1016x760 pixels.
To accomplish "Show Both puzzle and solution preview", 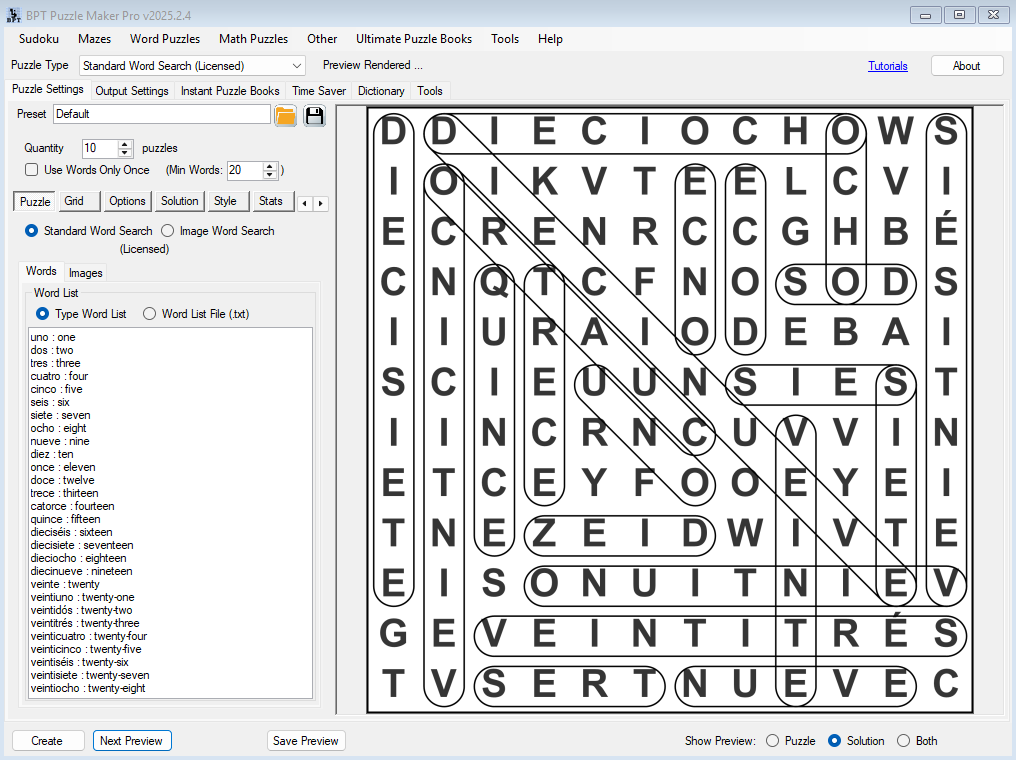I will click(904, 741).
